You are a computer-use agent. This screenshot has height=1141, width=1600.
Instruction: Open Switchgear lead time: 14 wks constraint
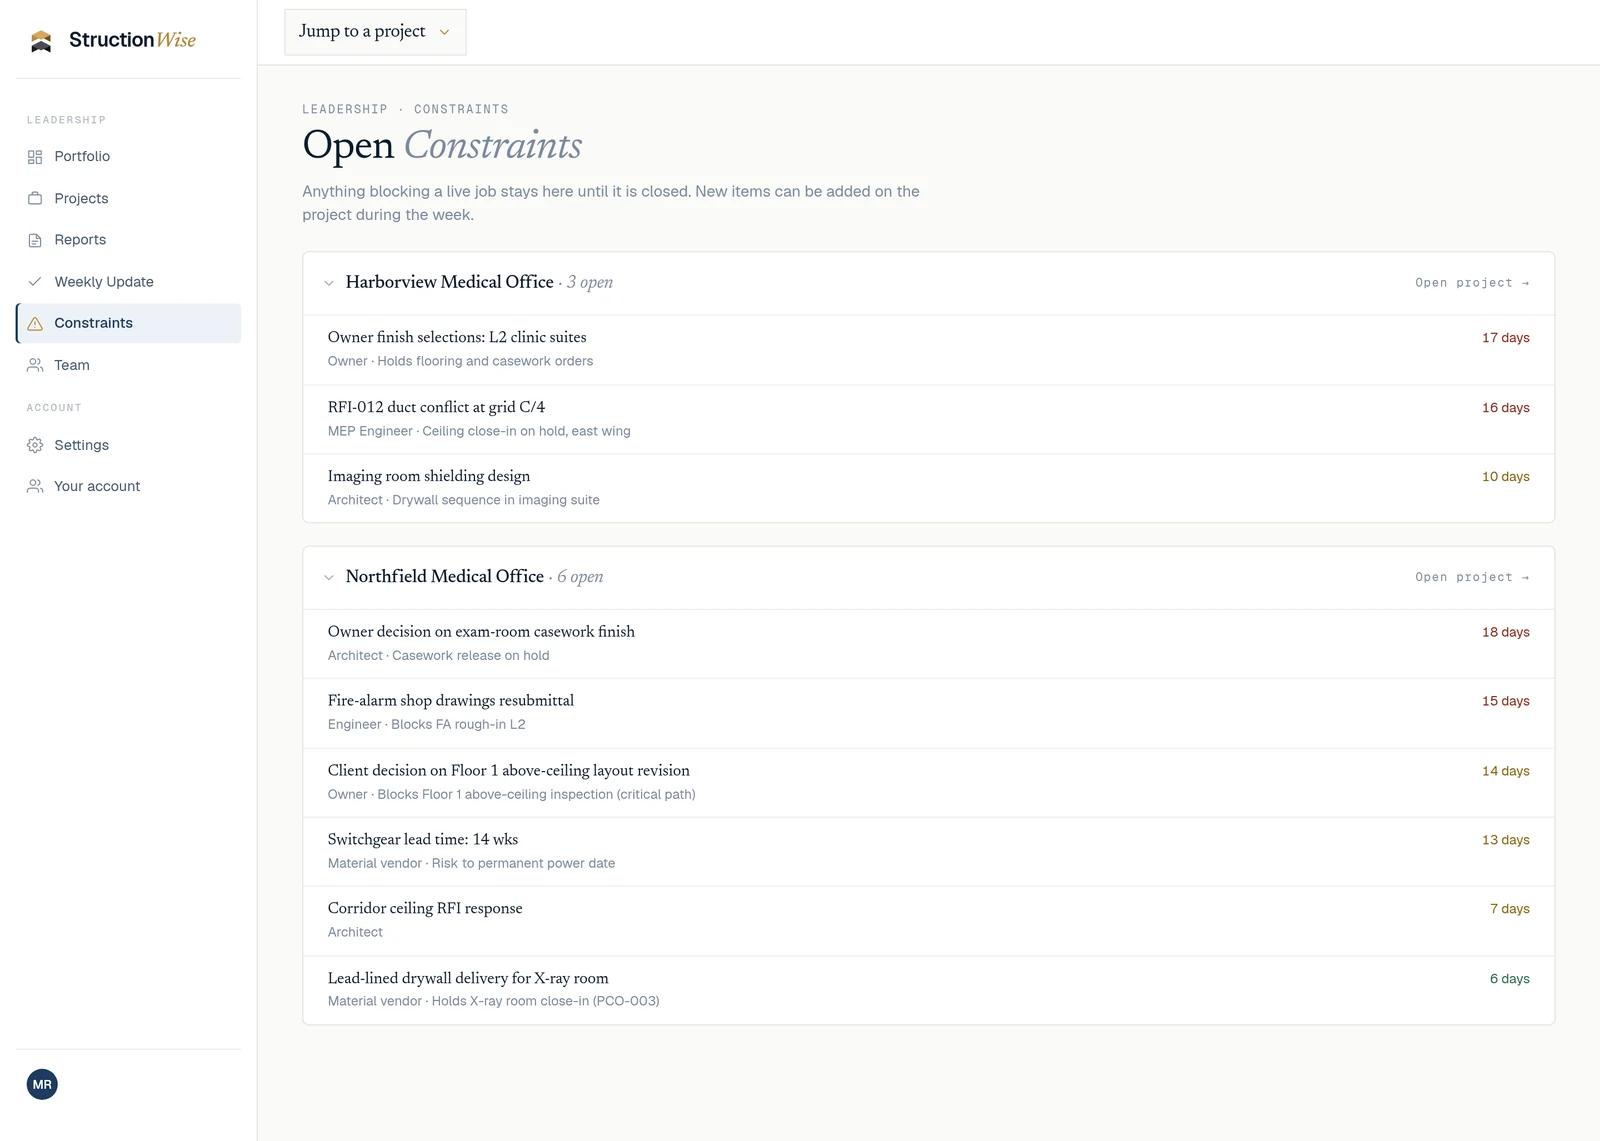click(x=928, y=851)
